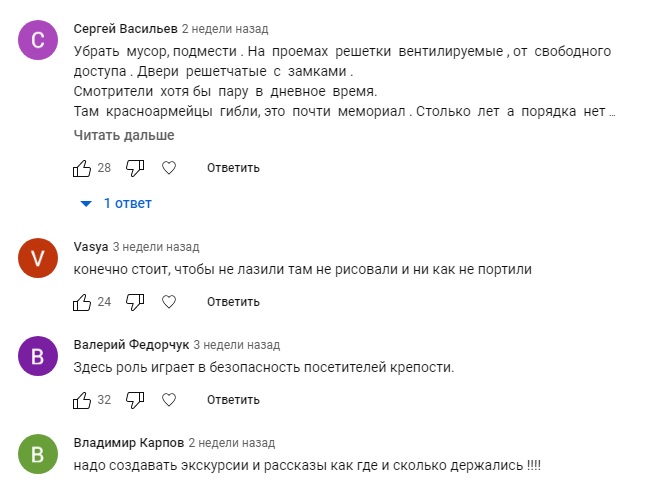The height and width of the screenshot is (484, 670).
Task: Heart Сергей Васильев's comment
Action: click(169, 168)
